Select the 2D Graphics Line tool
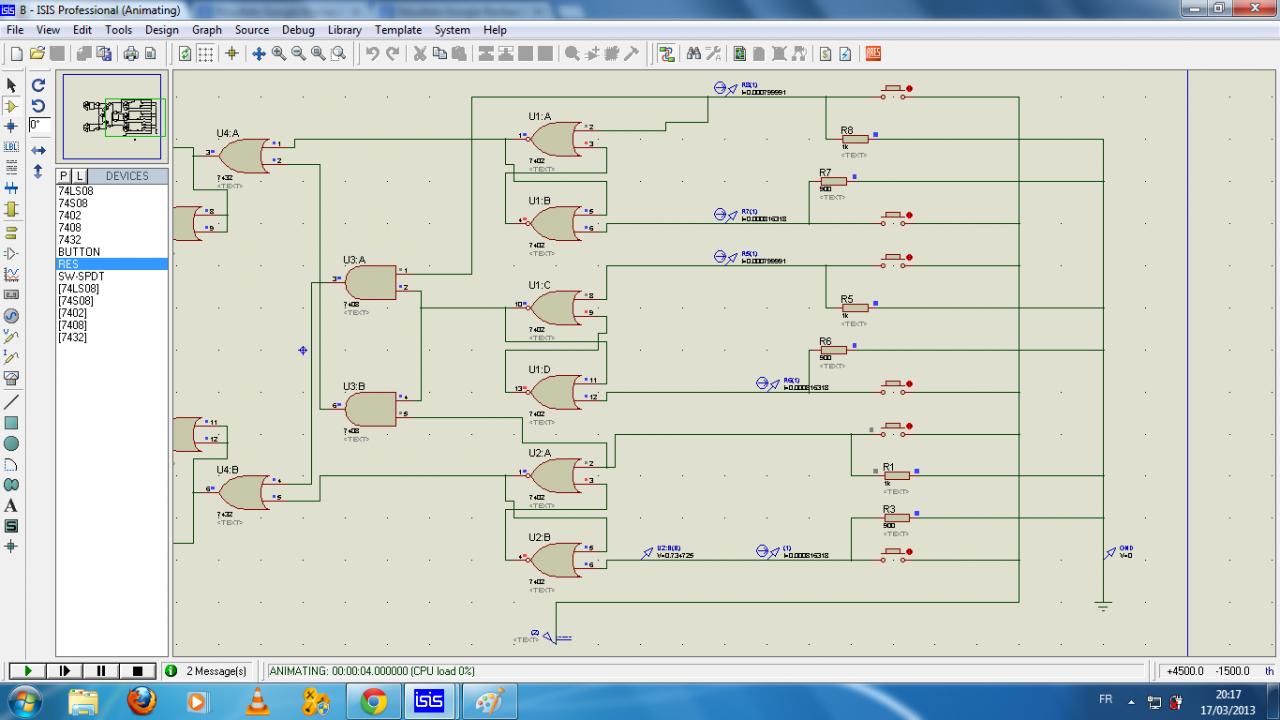Viewport: 1280px width, 720px height. (12, 402)
